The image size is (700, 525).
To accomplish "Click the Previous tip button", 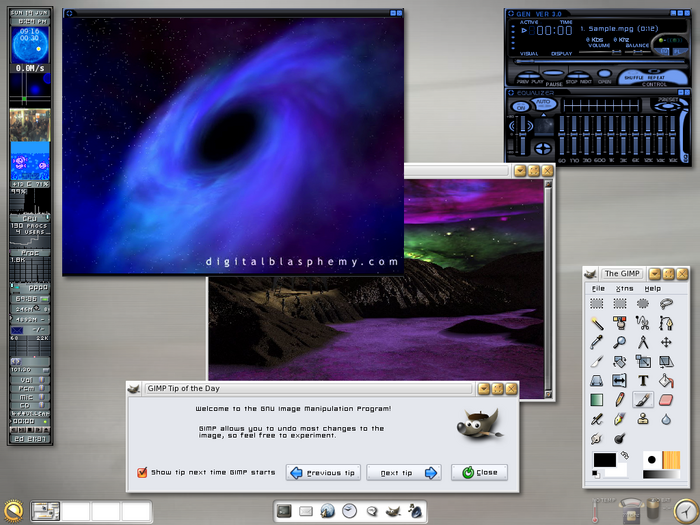I will 322,473.
